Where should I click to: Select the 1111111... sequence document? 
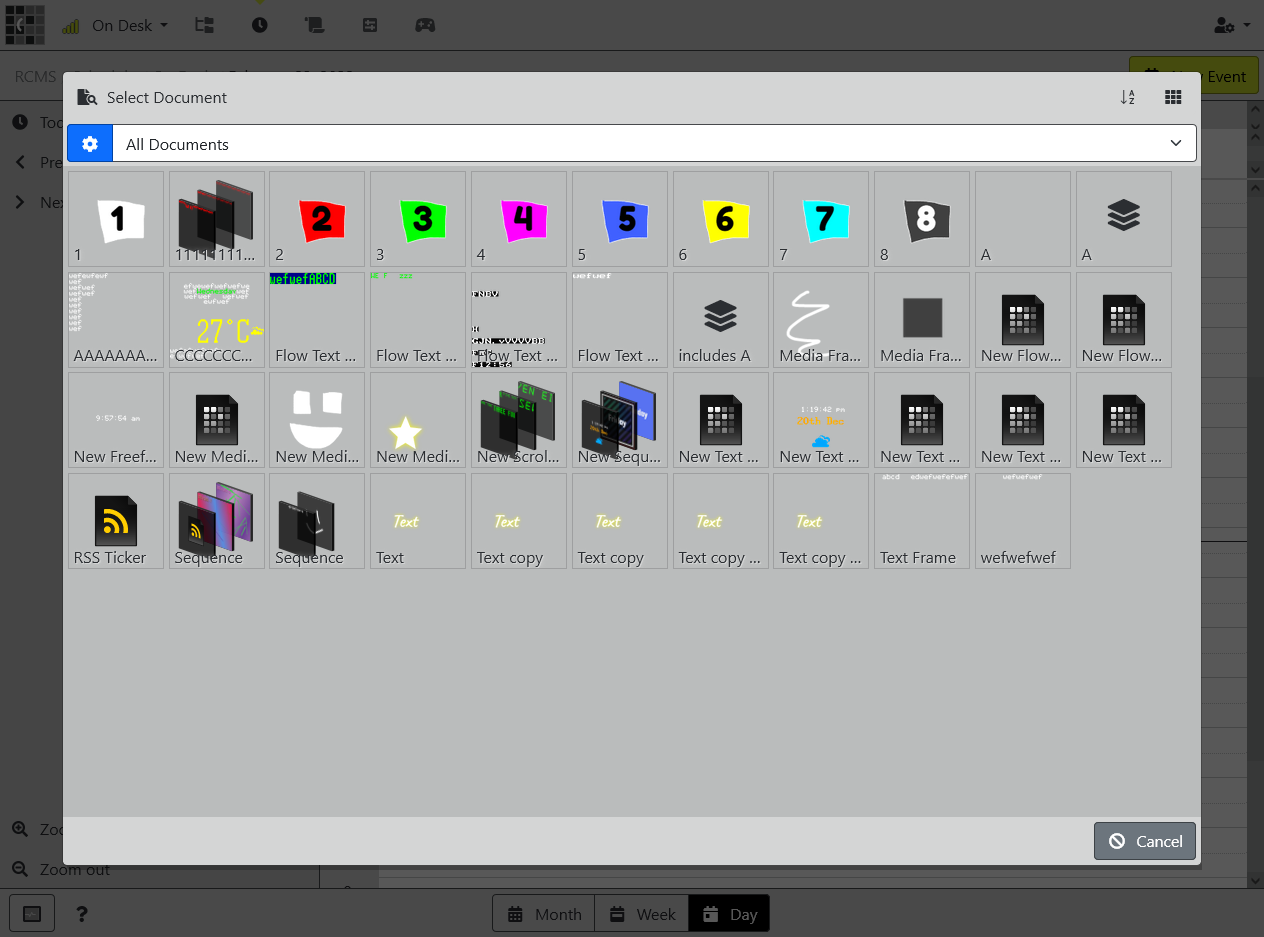(217, 219)
